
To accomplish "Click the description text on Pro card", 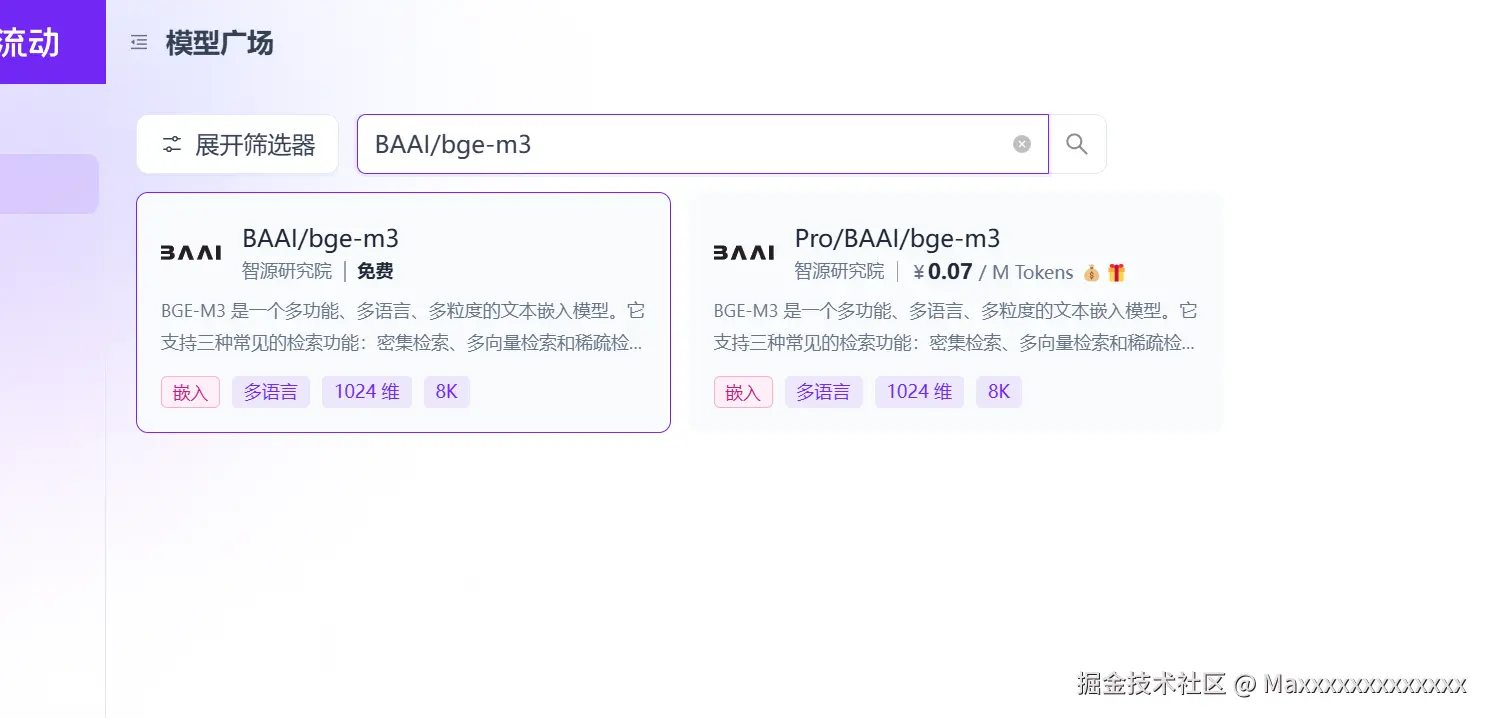I will coord(956,327).
